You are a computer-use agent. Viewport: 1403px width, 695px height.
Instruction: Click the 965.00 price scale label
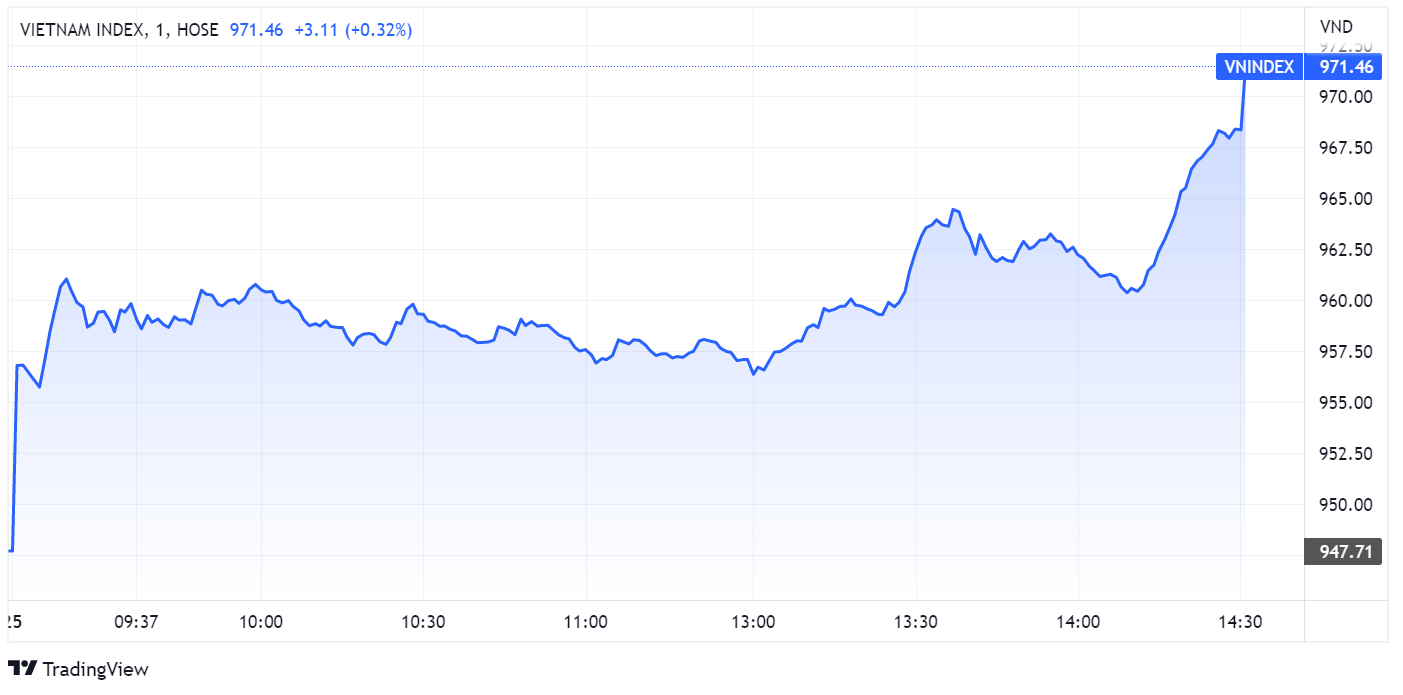[1346, 198]
